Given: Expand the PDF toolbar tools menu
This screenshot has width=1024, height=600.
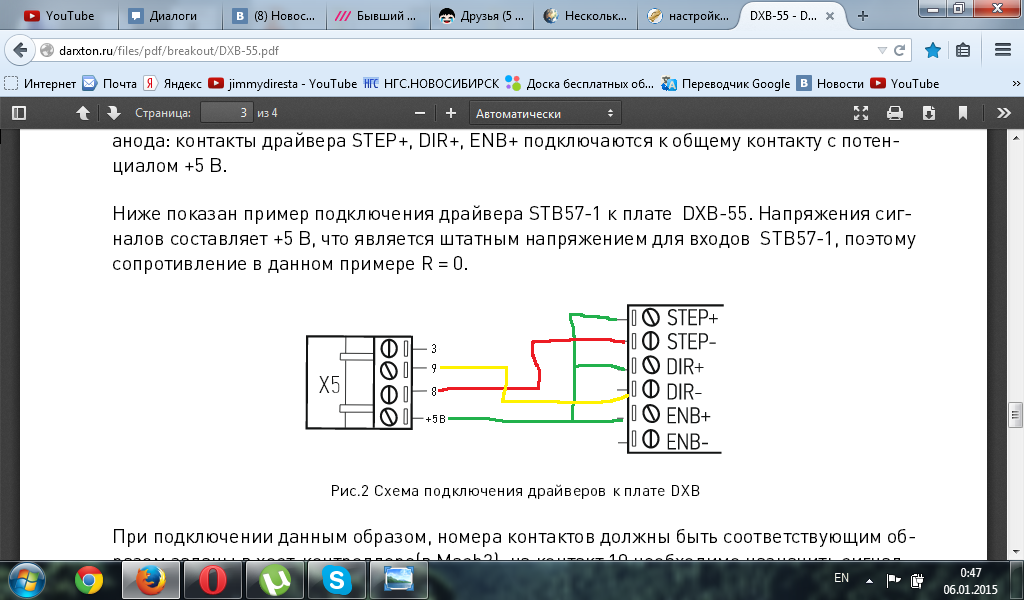Looking at the screenshot, I should pos(1004,113).
